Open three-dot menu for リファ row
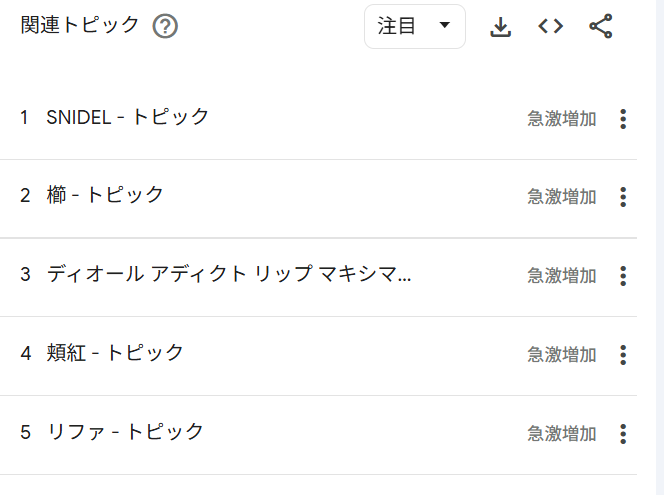664x495 pixels. [x=623, y=434]
